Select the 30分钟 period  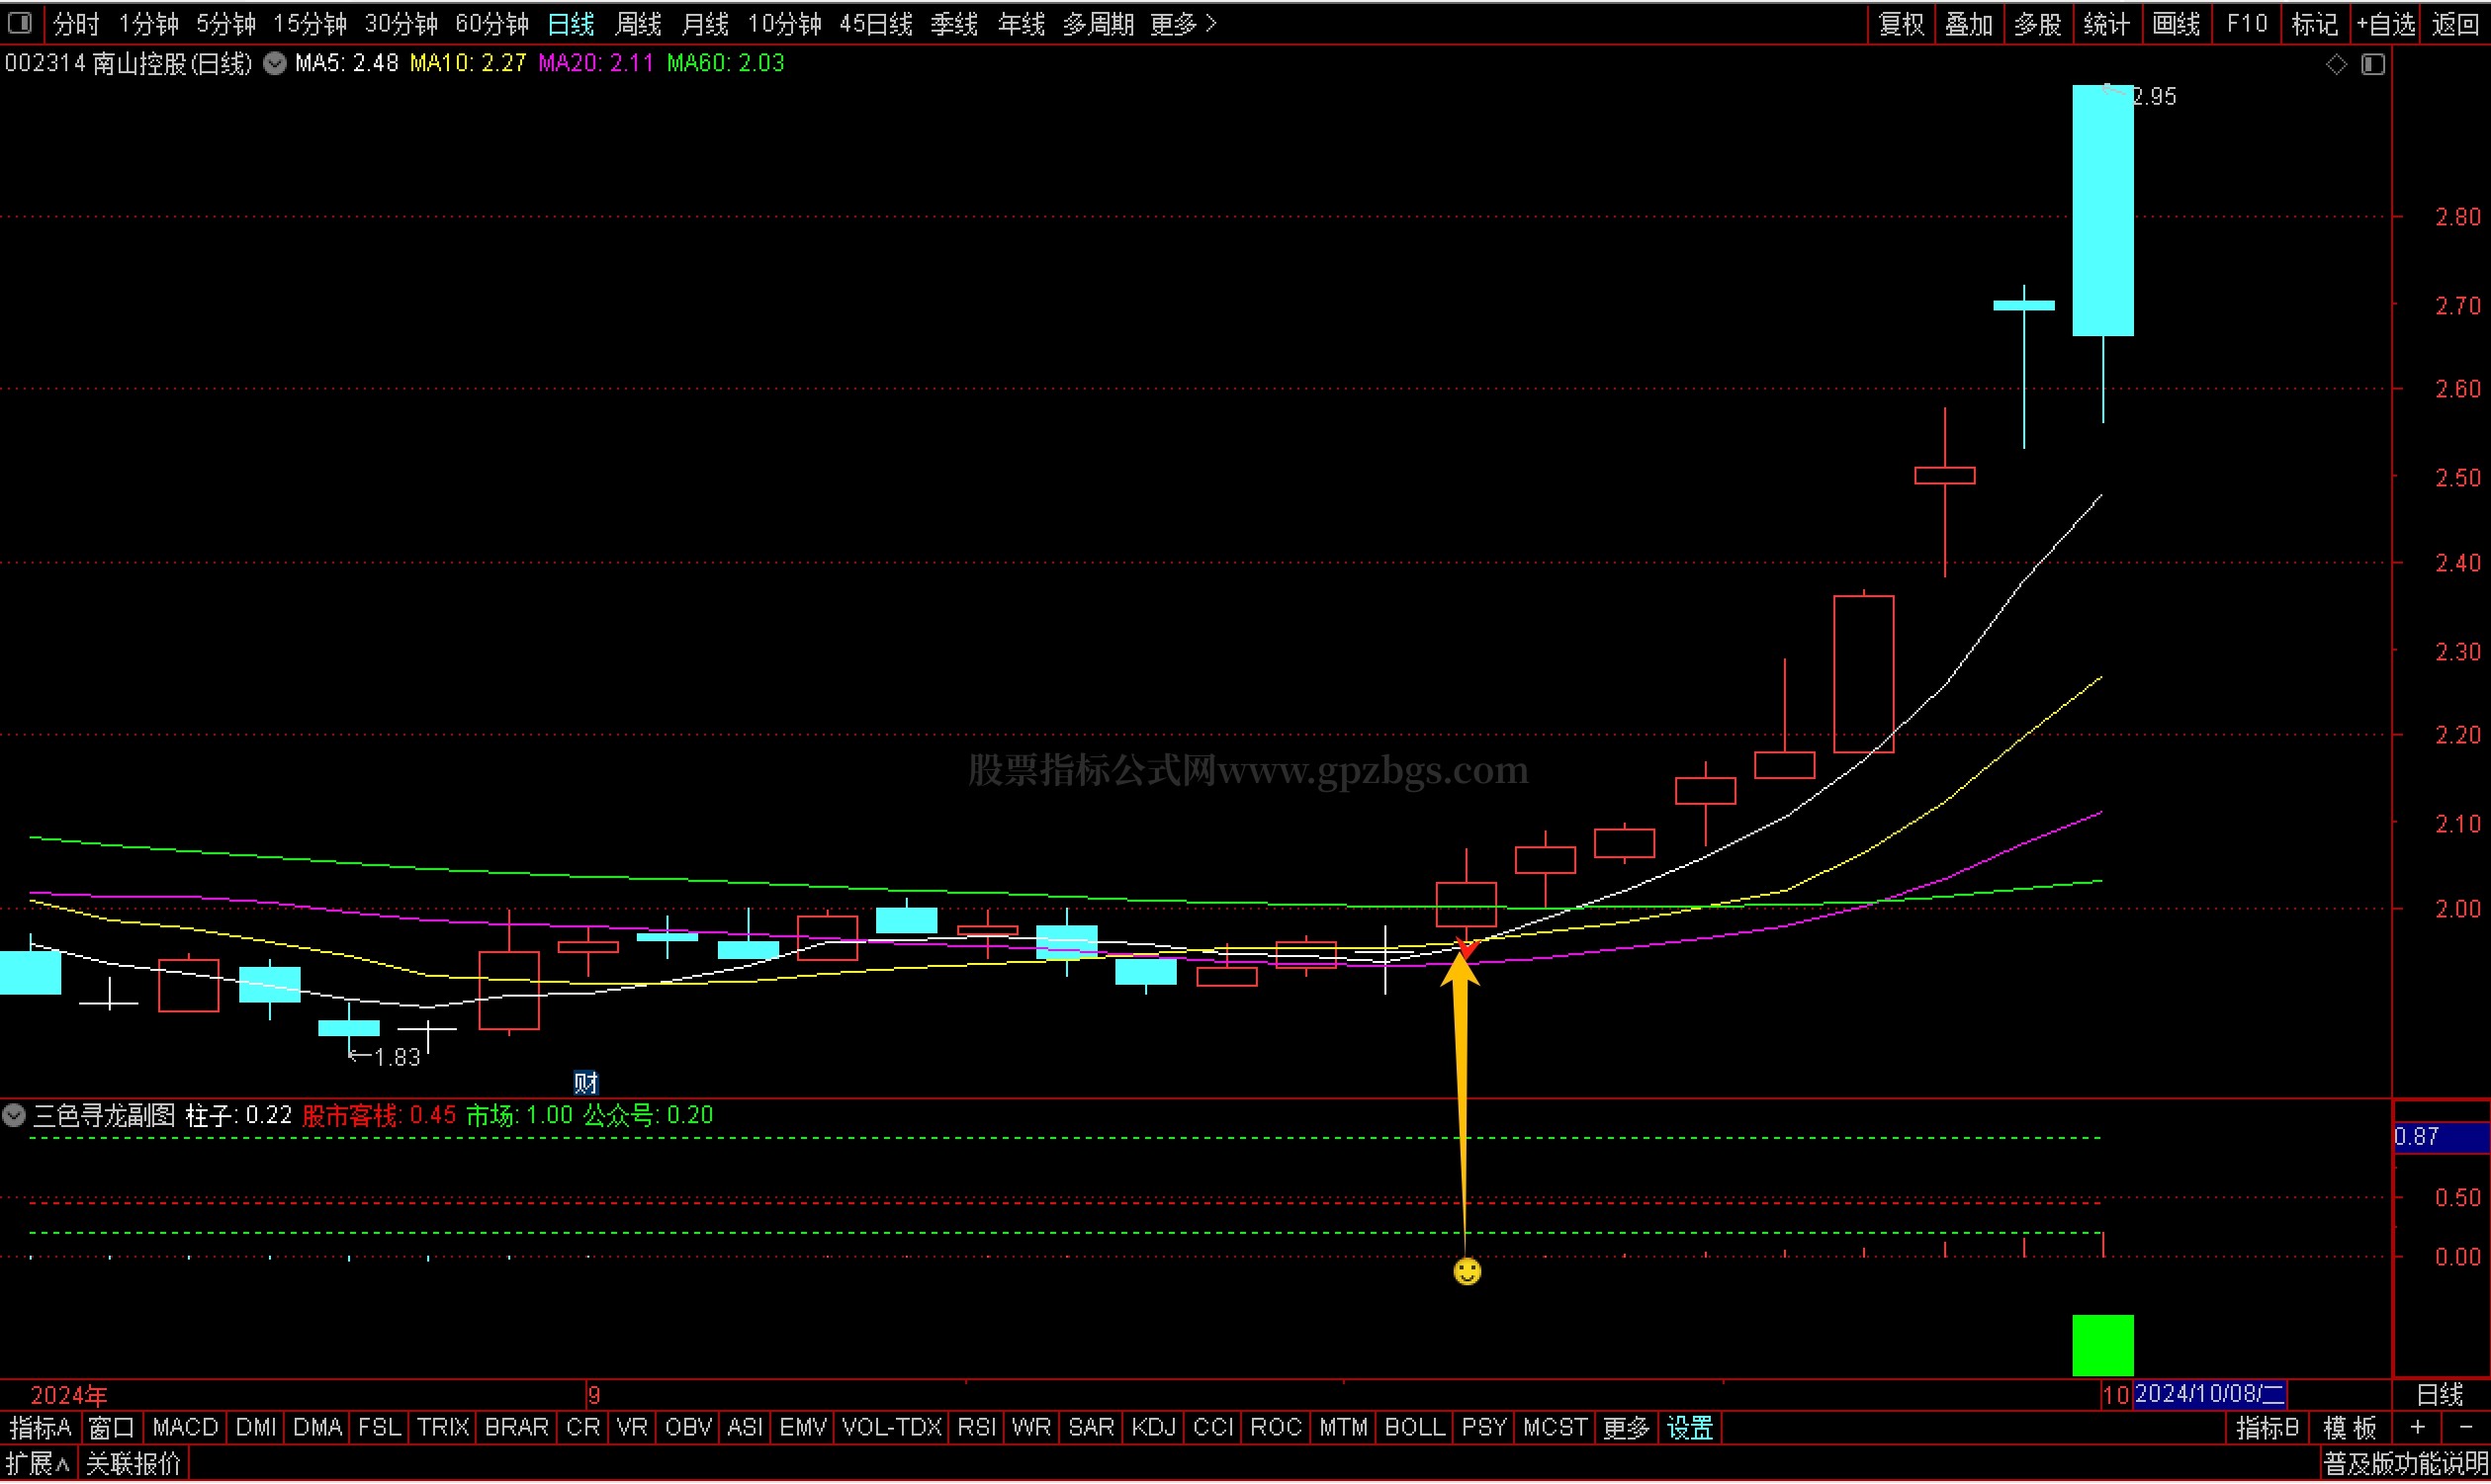click(x=401, y=24)
